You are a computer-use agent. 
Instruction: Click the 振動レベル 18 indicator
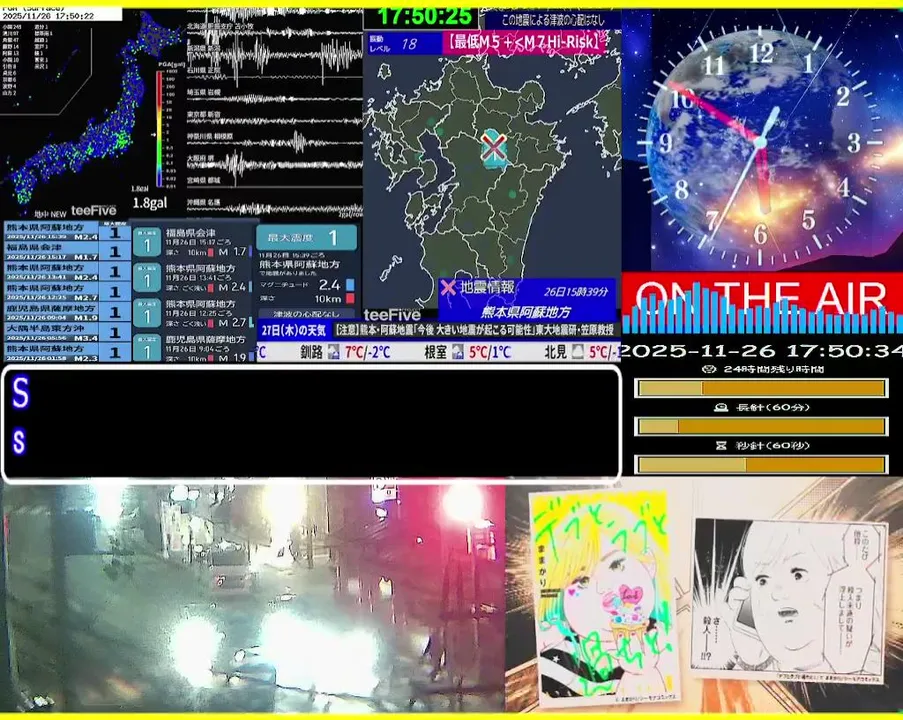pyautogui.click(x=404, y=43)
